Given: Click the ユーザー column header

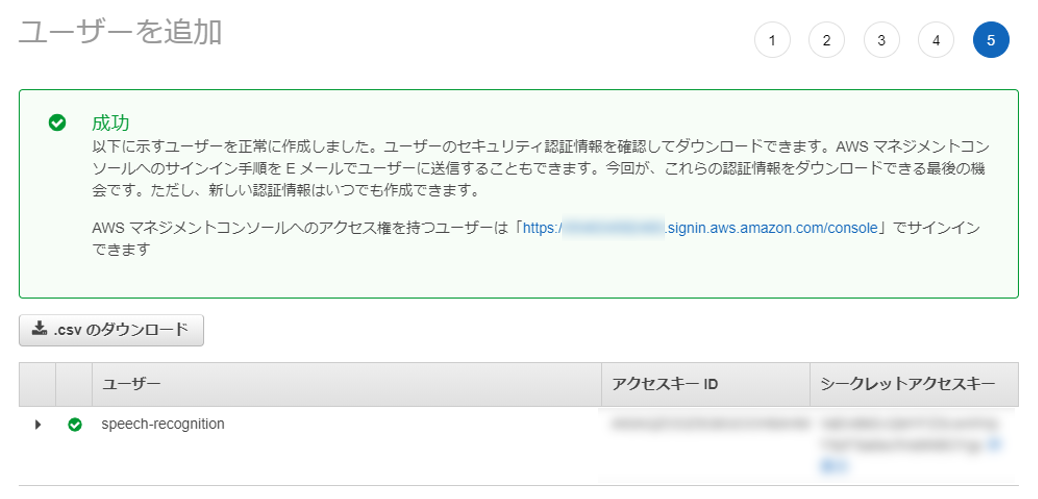Looking at the screenshot, I should click(x=131, y=384).
